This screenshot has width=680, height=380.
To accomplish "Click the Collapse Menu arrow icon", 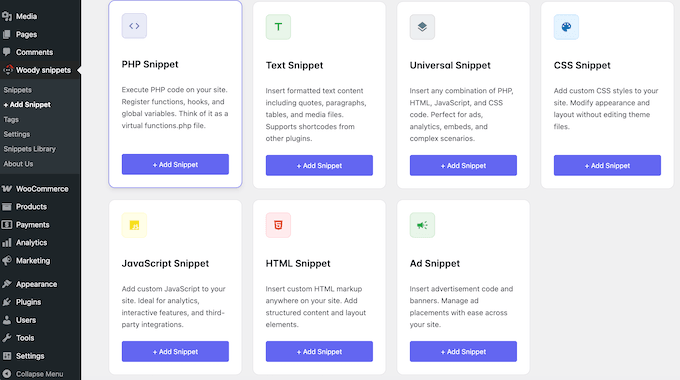I will 7,373.
